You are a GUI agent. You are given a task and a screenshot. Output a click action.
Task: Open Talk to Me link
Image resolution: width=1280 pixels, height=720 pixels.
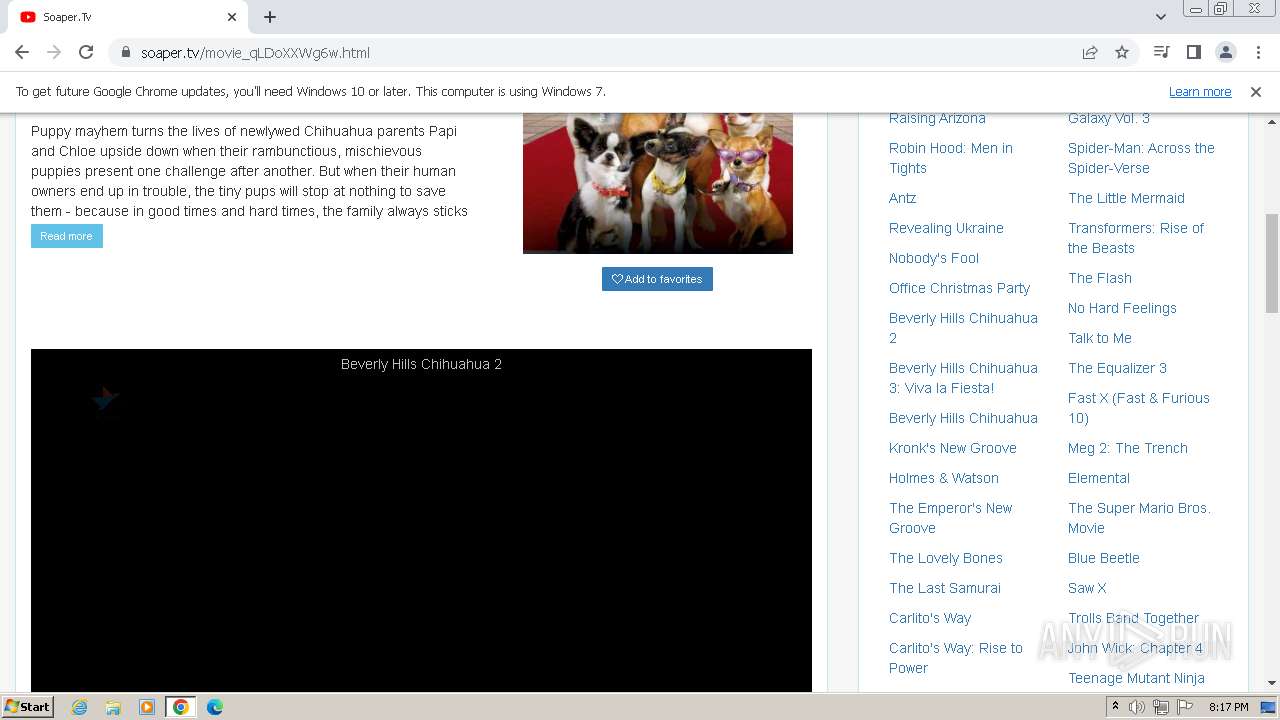pos(1099,338)
